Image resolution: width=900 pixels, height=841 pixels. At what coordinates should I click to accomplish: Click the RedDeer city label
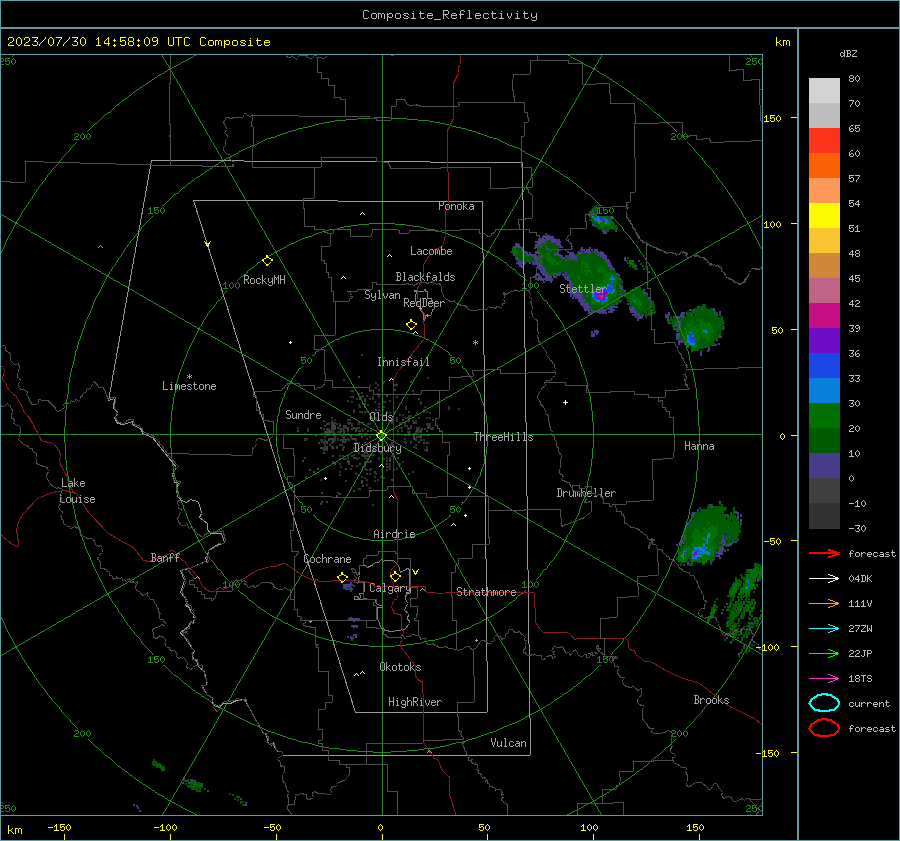pos(424,303)
